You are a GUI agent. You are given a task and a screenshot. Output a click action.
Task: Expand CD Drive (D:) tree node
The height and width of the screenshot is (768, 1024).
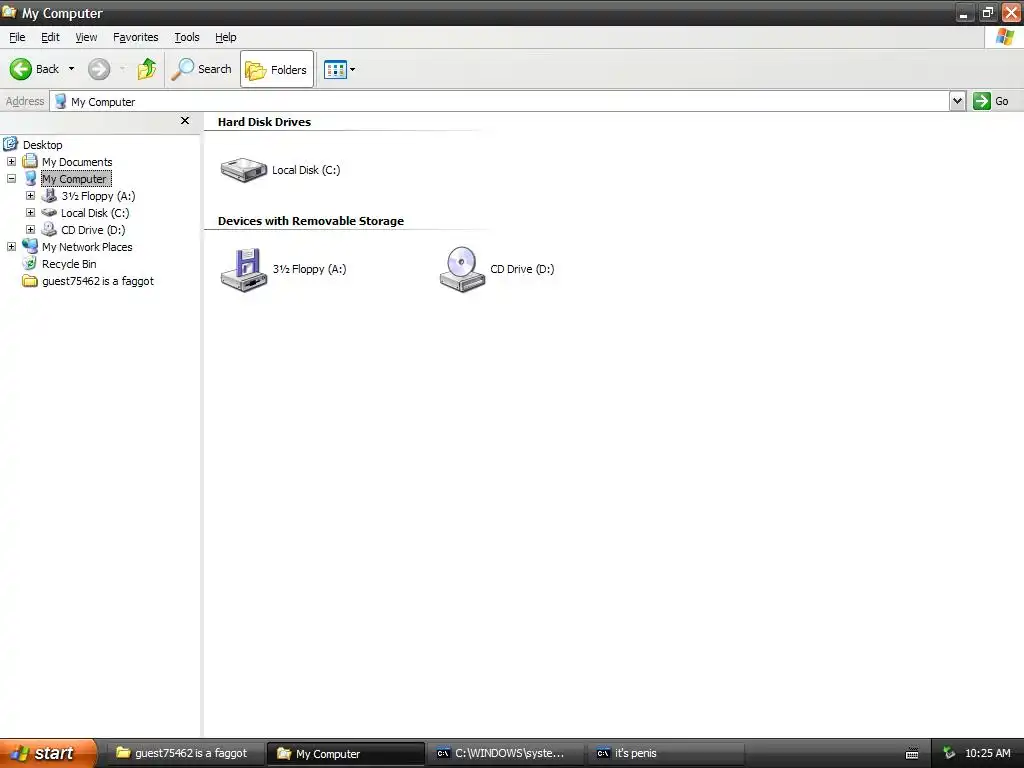tap(30, 229)
